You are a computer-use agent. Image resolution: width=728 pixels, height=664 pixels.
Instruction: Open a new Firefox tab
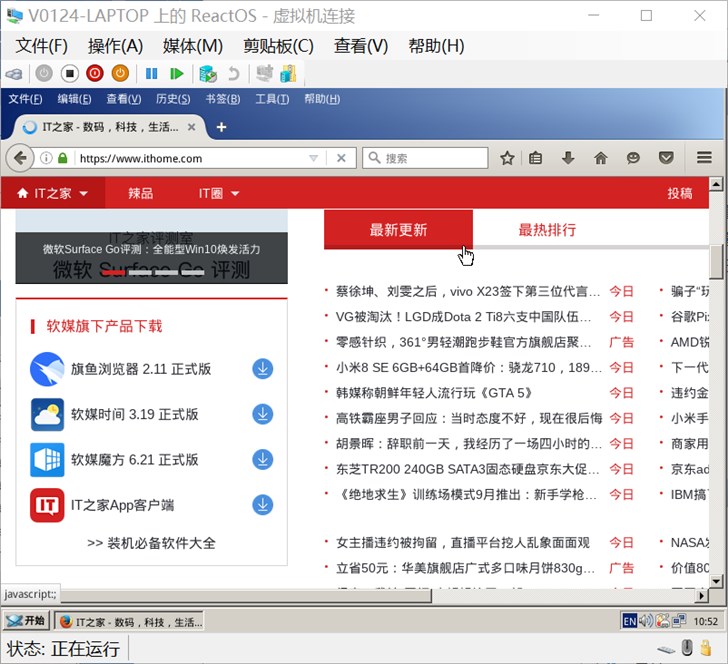(x=221, y=127)
